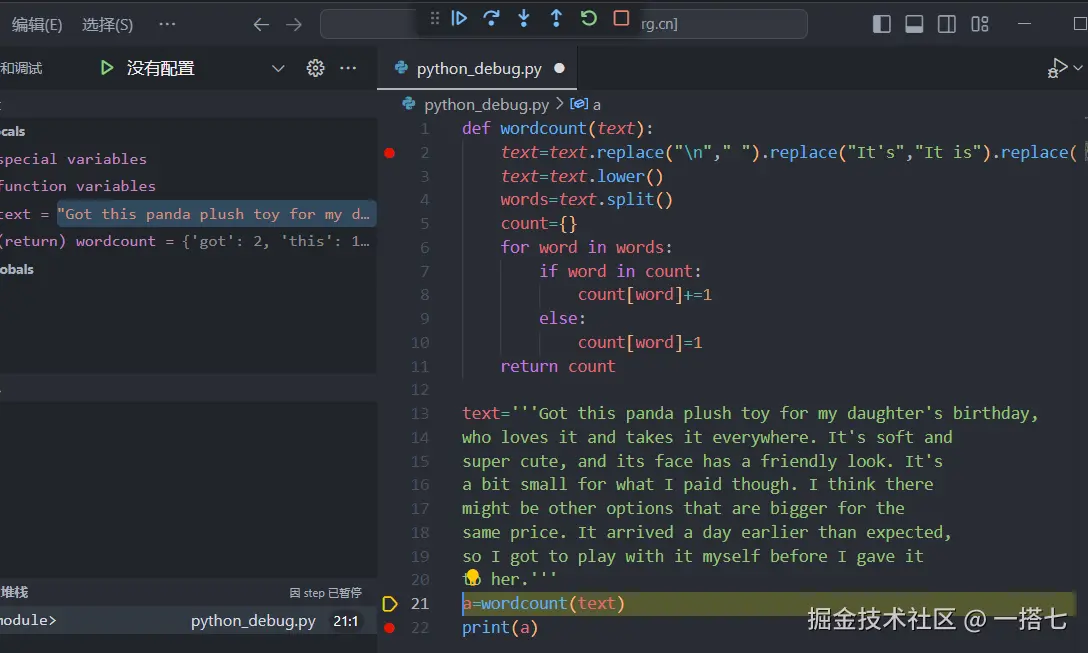Image resolution: width=1088 pixels, height=653 pixels.
Task: Open launch.json with the gear icon
Action: [x=315, y=68]
